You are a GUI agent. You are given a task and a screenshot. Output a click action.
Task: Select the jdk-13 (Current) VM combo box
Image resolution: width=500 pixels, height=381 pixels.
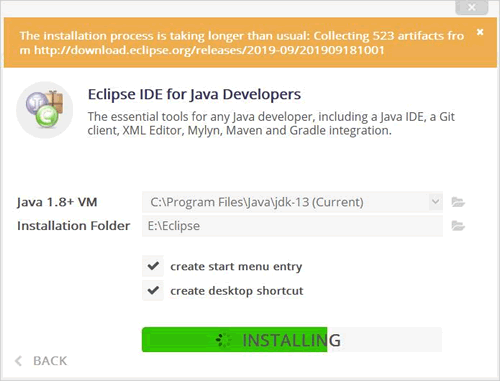pyautogui.click(x=292, y=202)
